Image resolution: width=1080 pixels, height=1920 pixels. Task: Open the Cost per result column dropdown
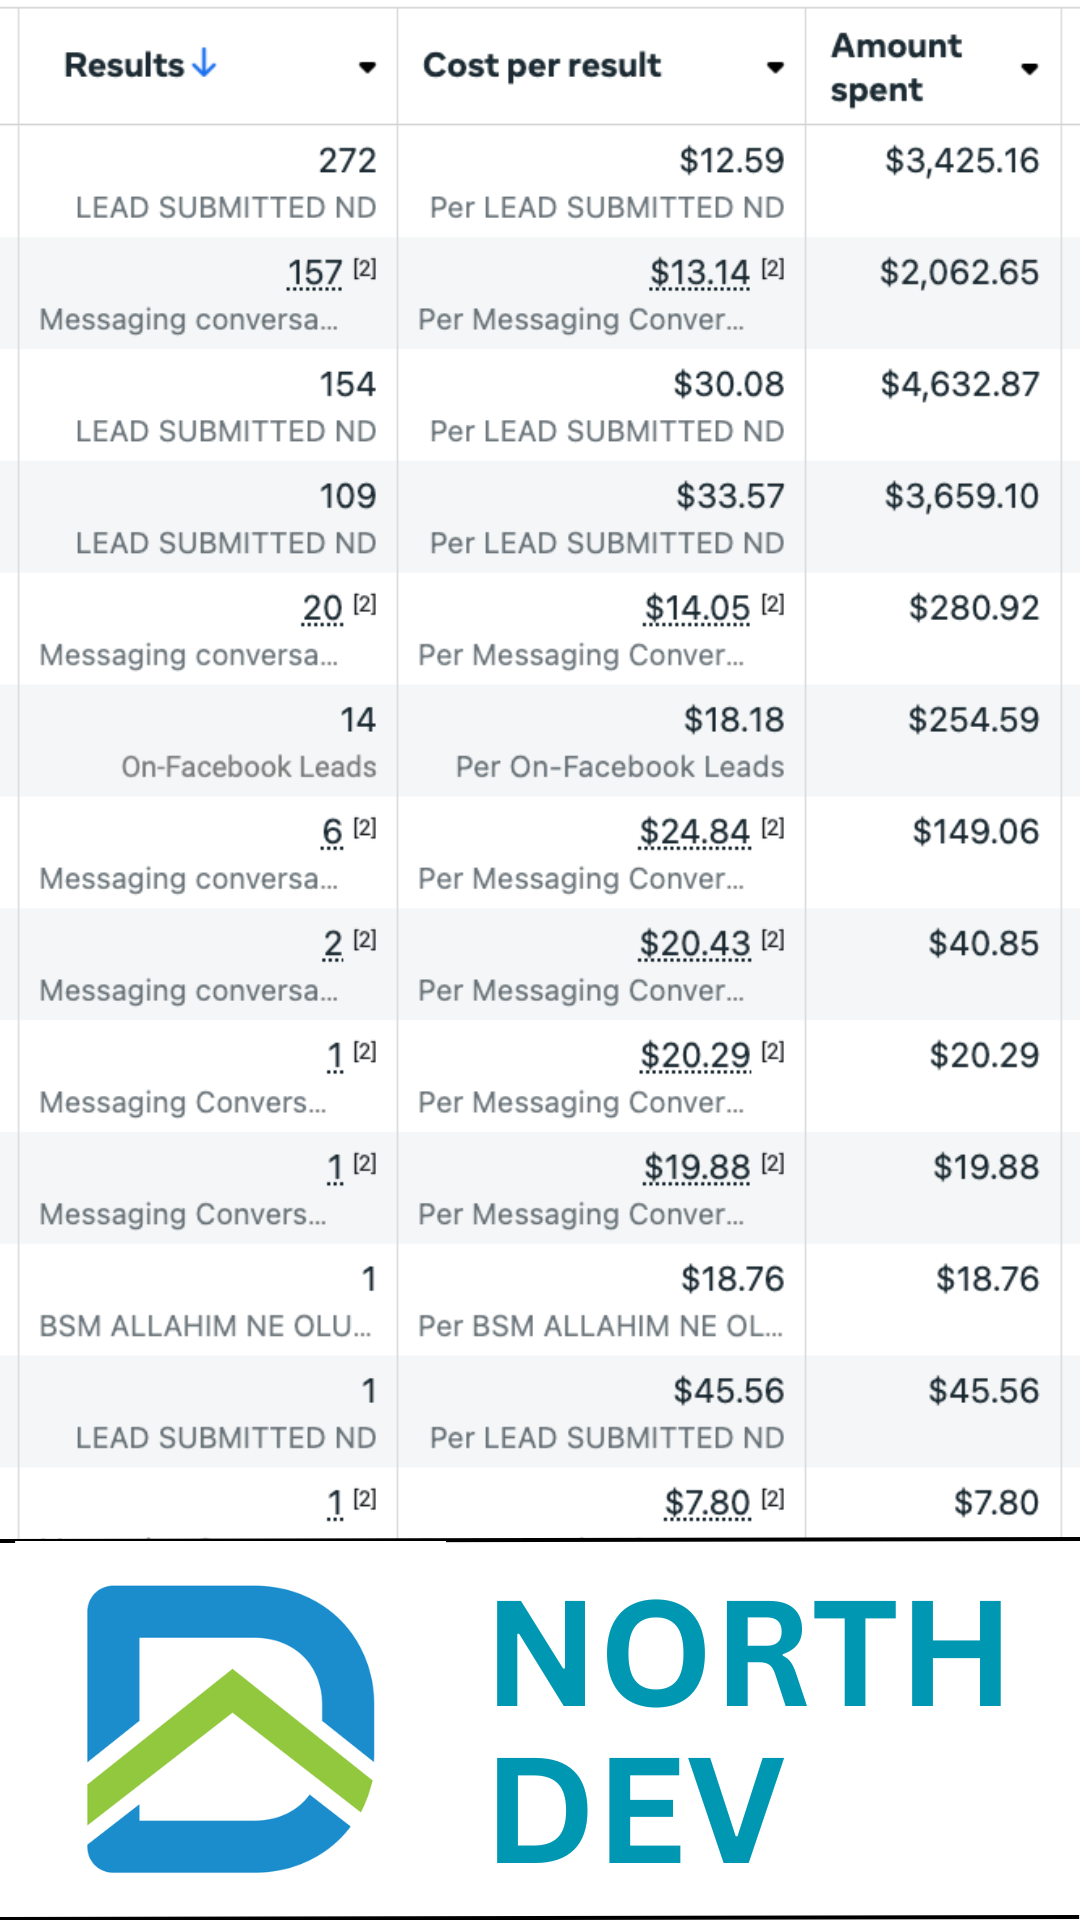click(775, 68)
